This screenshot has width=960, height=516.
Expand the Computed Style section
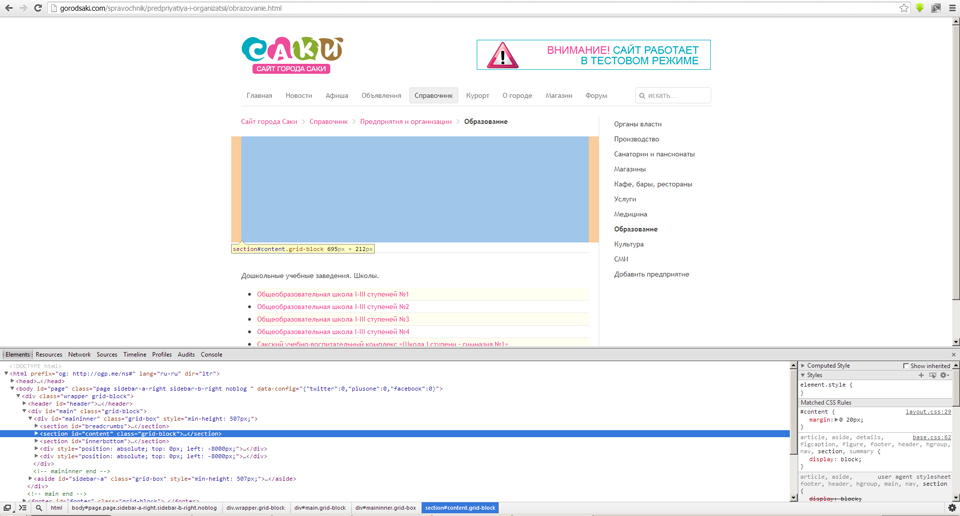click(x=803, y=366)
